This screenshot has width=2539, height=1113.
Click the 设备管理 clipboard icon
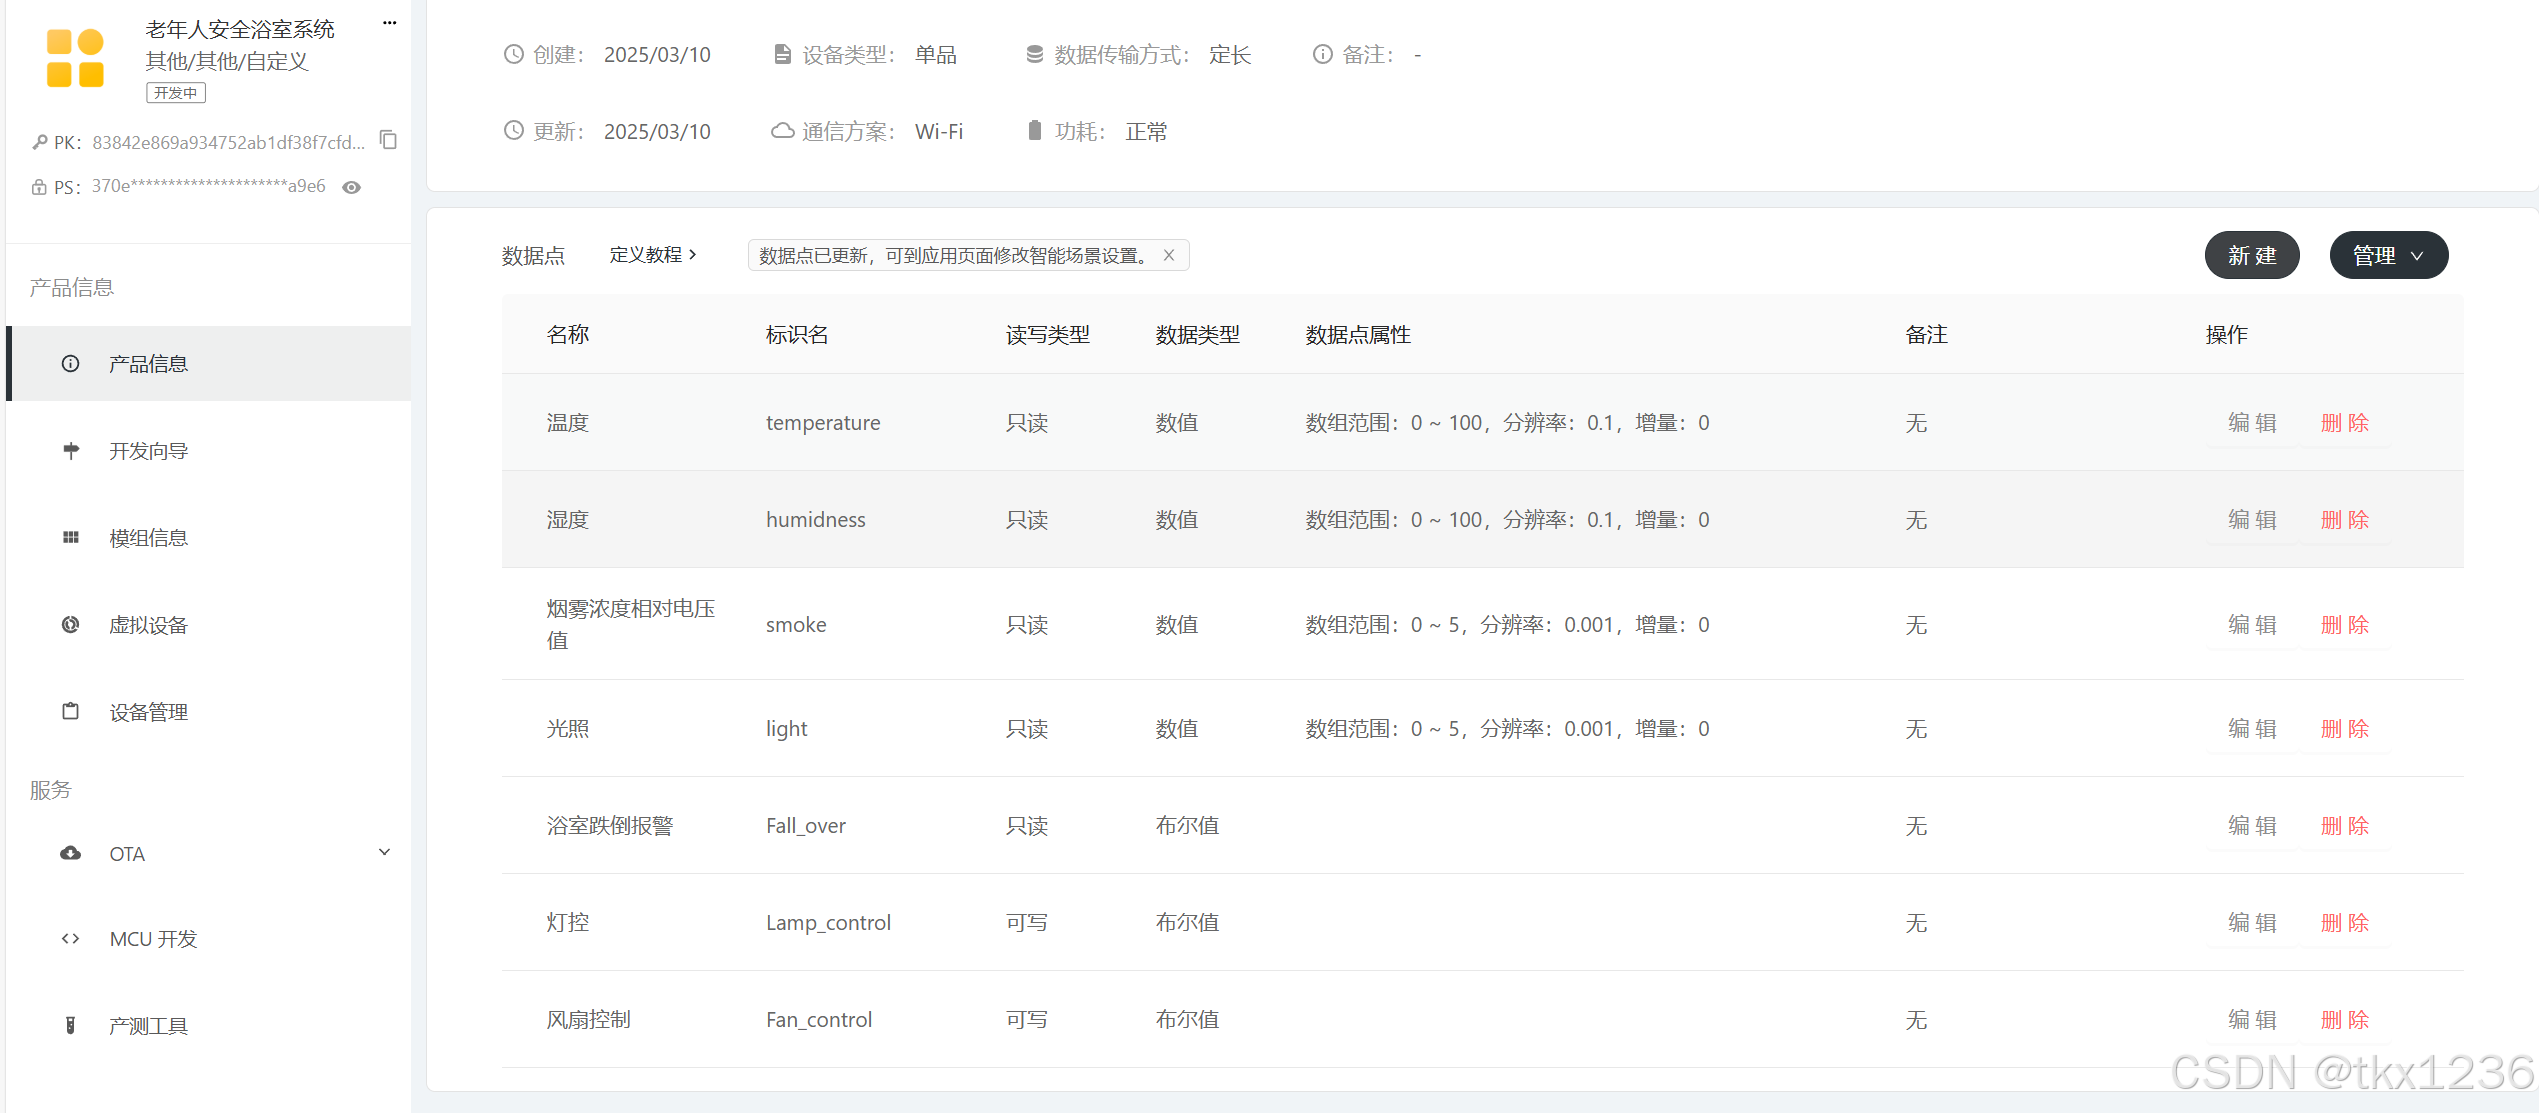point(70,711)
